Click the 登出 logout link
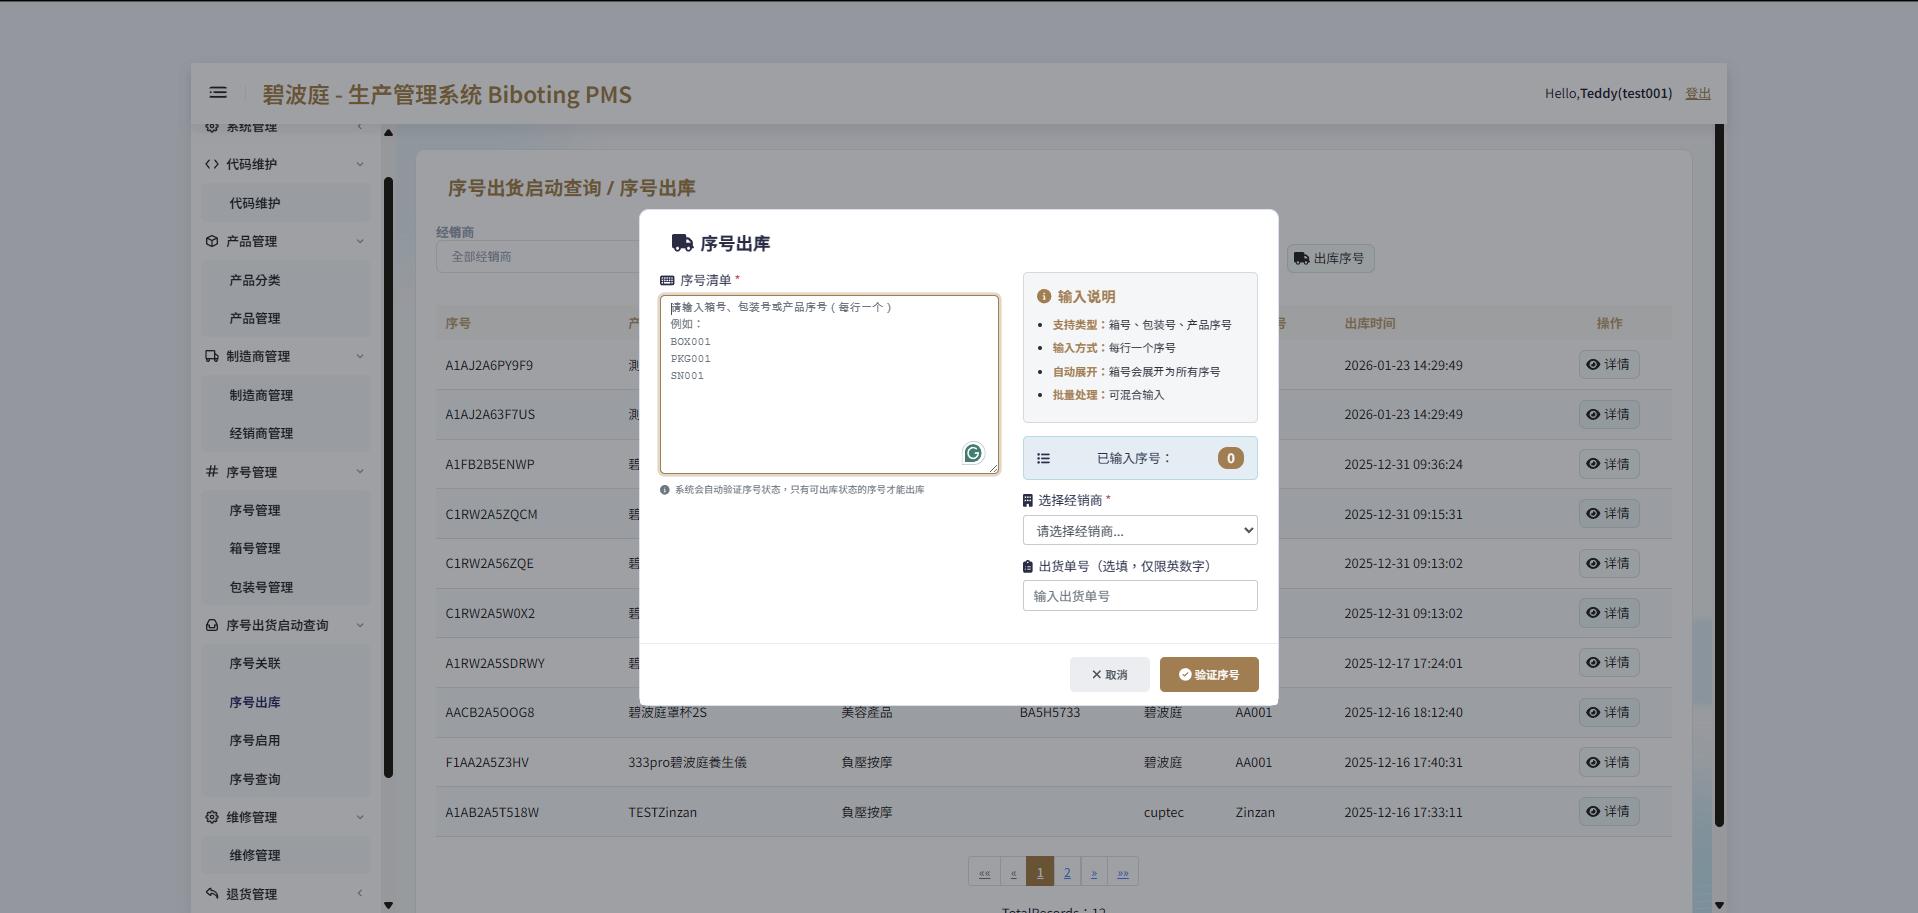Viewport: 1918px width, 913px height. (1698, 93)
